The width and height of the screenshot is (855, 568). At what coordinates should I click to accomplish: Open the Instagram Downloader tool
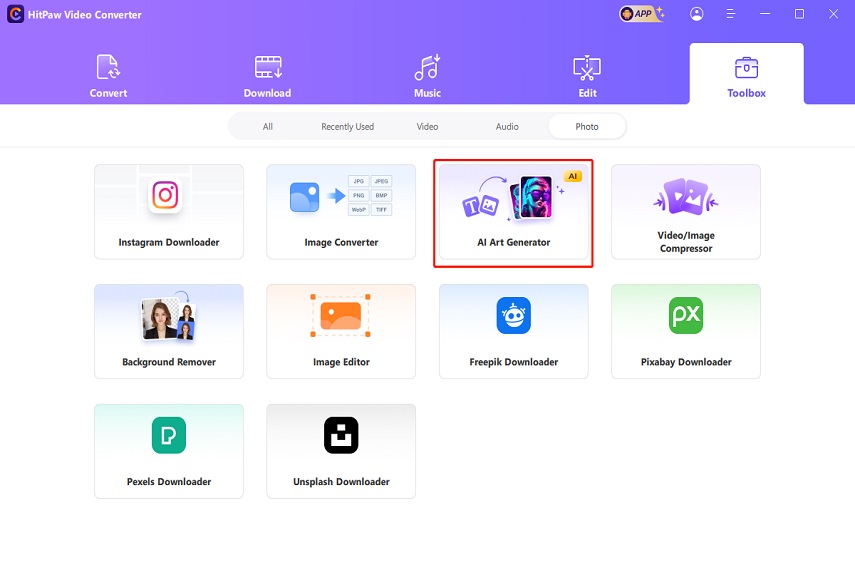(x=169, y=212)
